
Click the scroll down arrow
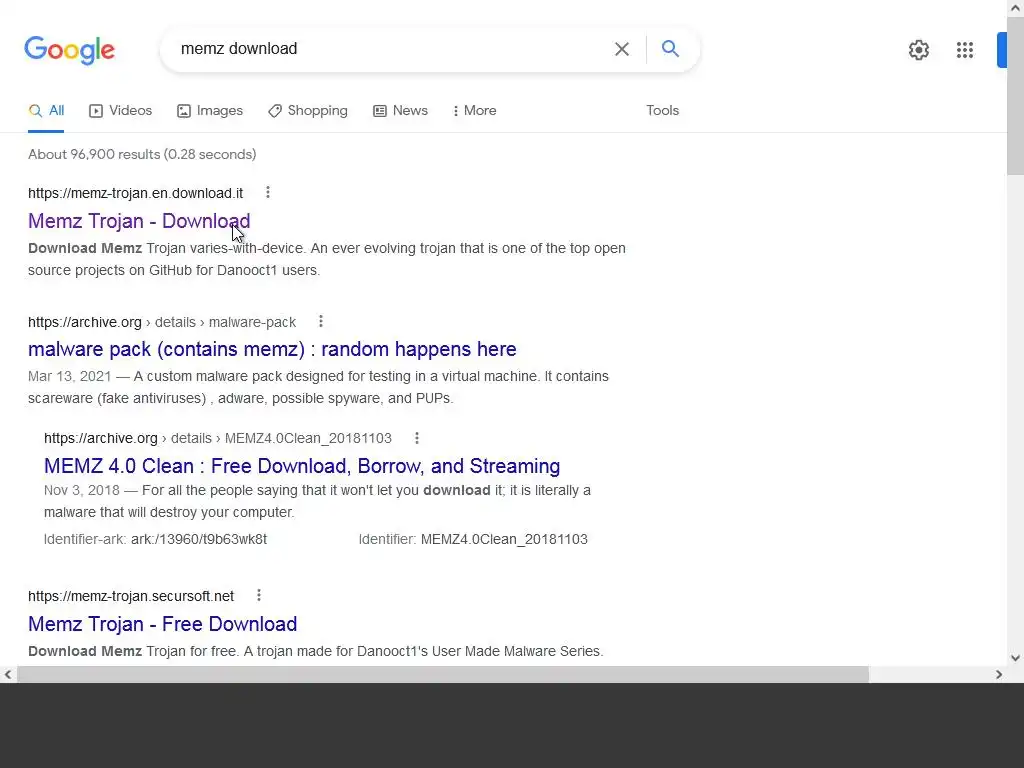1016,658
